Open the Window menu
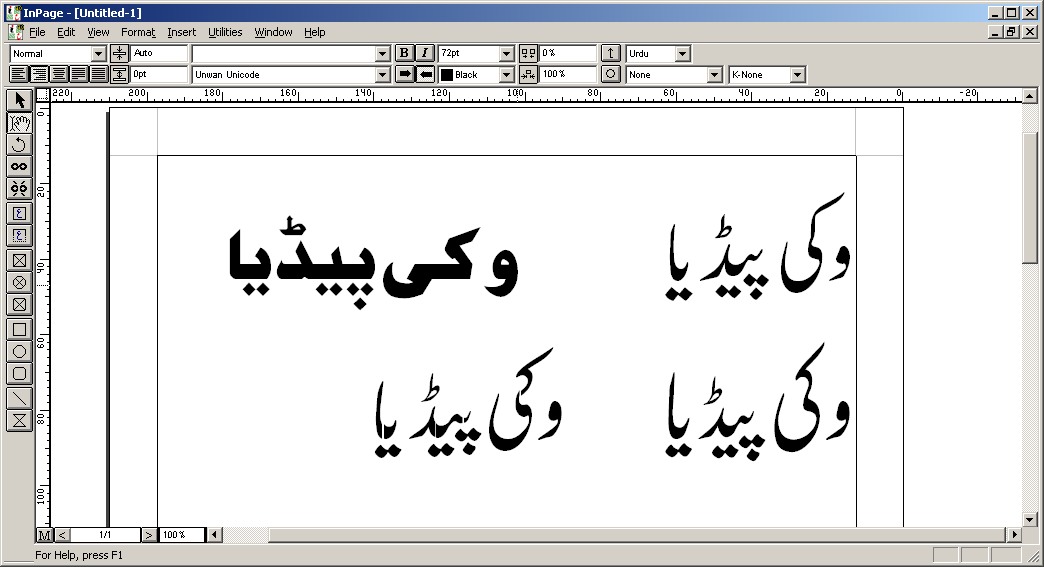The image size is (1044, 567). 273,32
